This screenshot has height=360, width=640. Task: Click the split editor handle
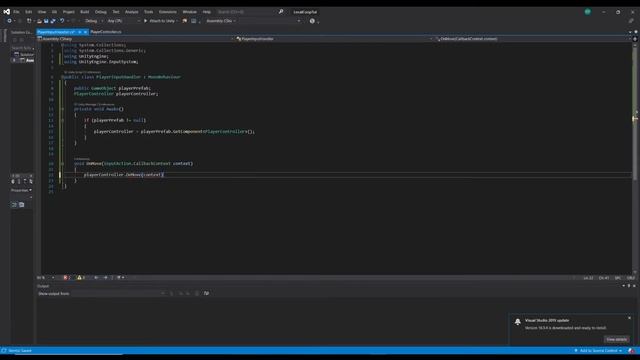pyautogui.click(x=635, y=39)
